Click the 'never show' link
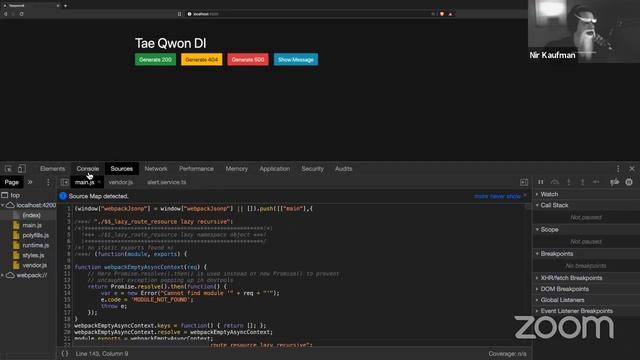 [x=505, y=196]
